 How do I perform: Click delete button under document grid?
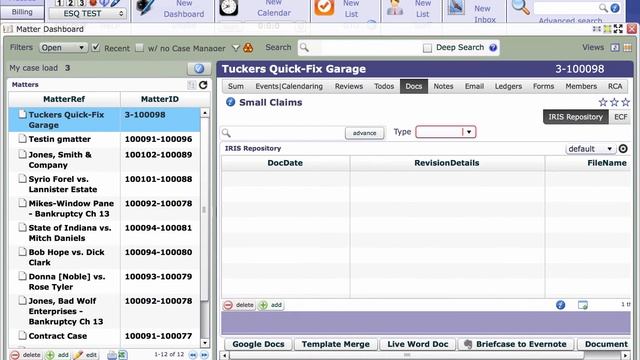tap(239, 305)
